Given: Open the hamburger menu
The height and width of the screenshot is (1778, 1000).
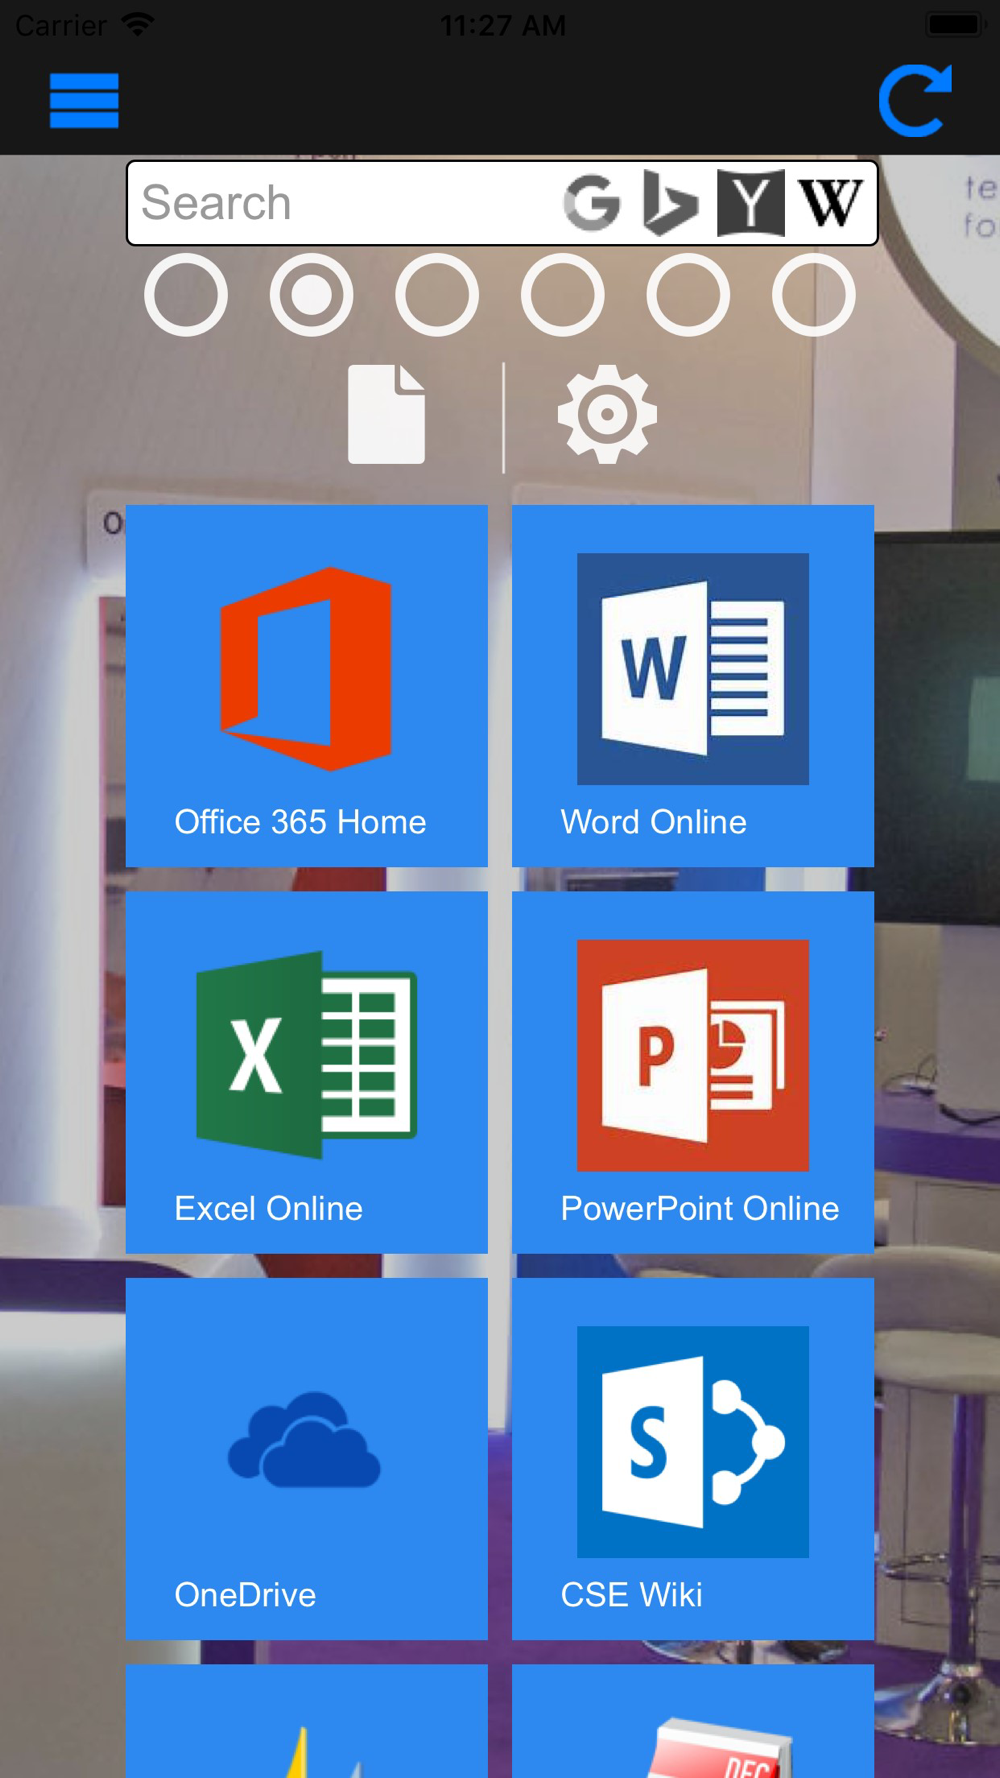Looking at the screenshot, I should (84, 101).
